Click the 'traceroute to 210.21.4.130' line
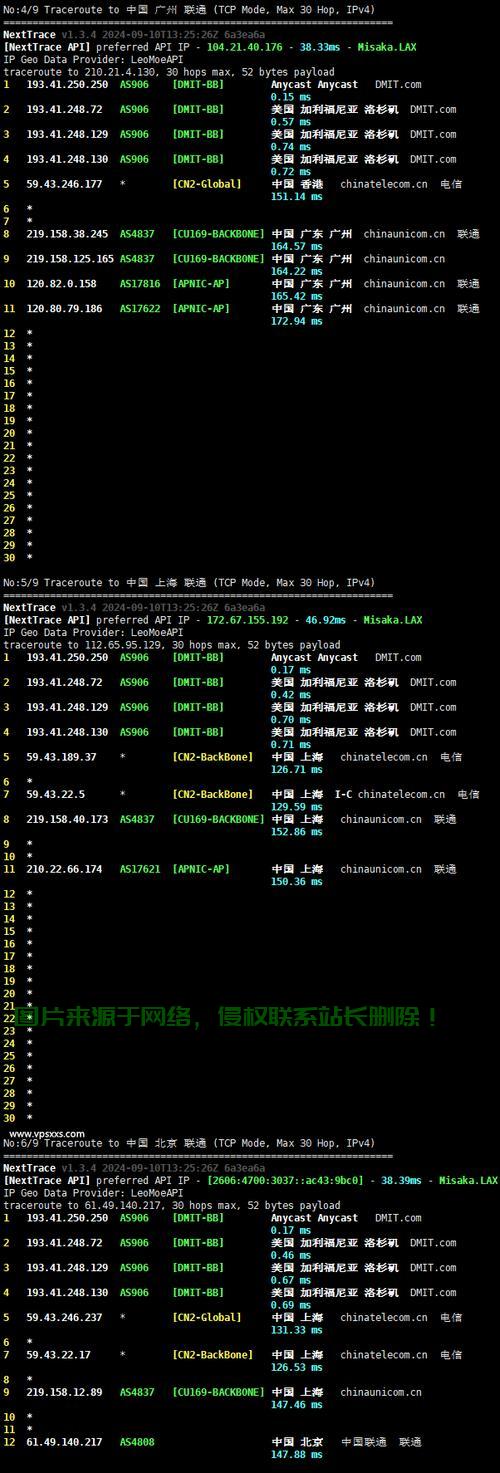This screenshot has width=500, height=1473. 169,72
